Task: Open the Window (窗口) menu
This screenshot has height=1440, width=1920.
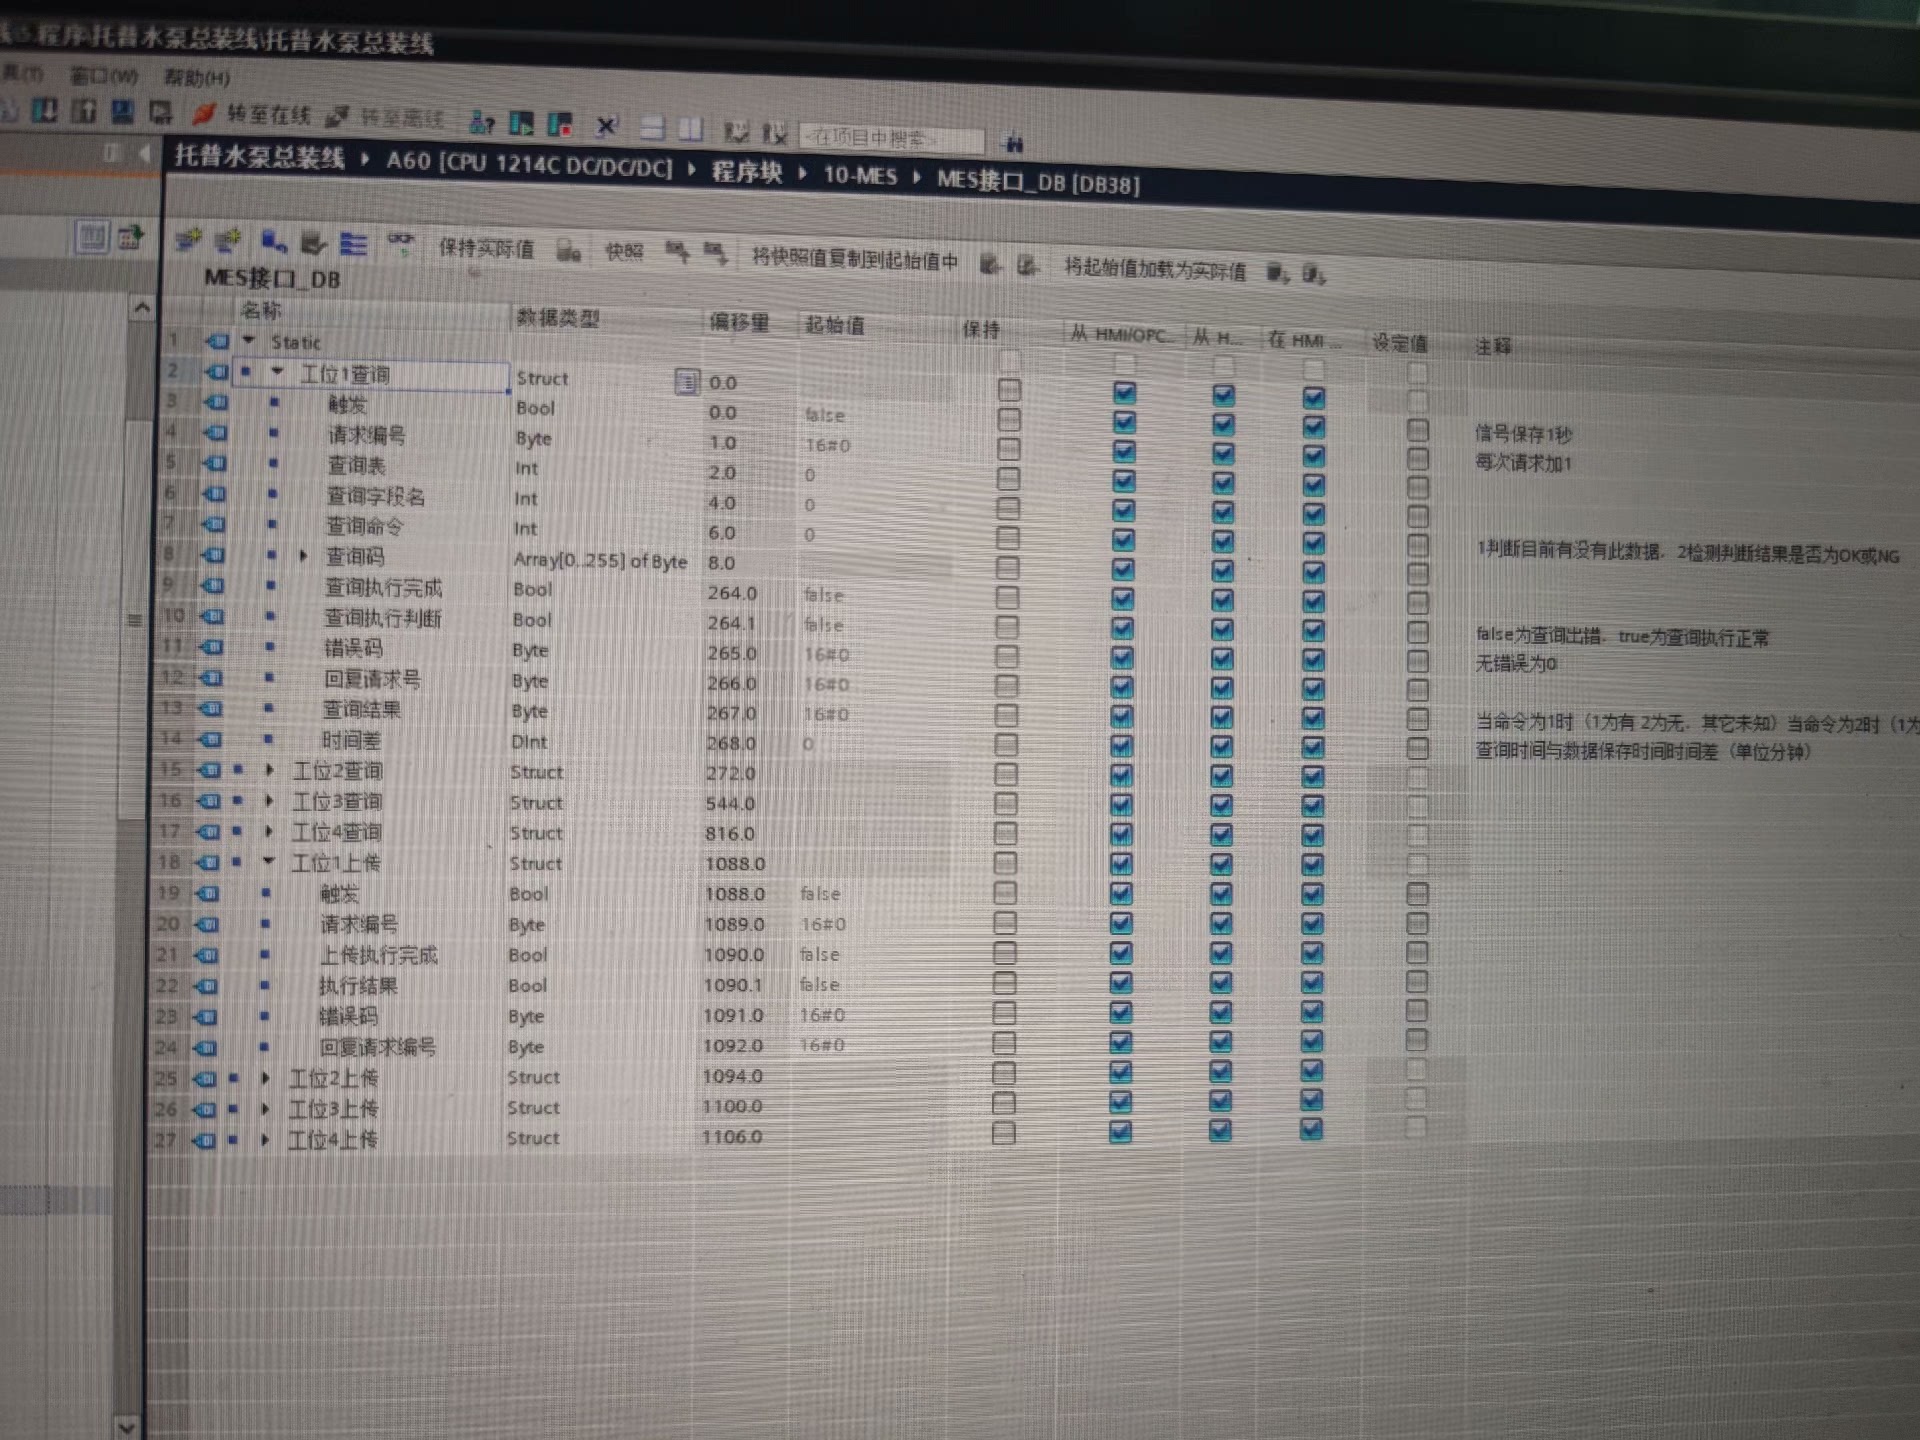Action: coord(104,76)
